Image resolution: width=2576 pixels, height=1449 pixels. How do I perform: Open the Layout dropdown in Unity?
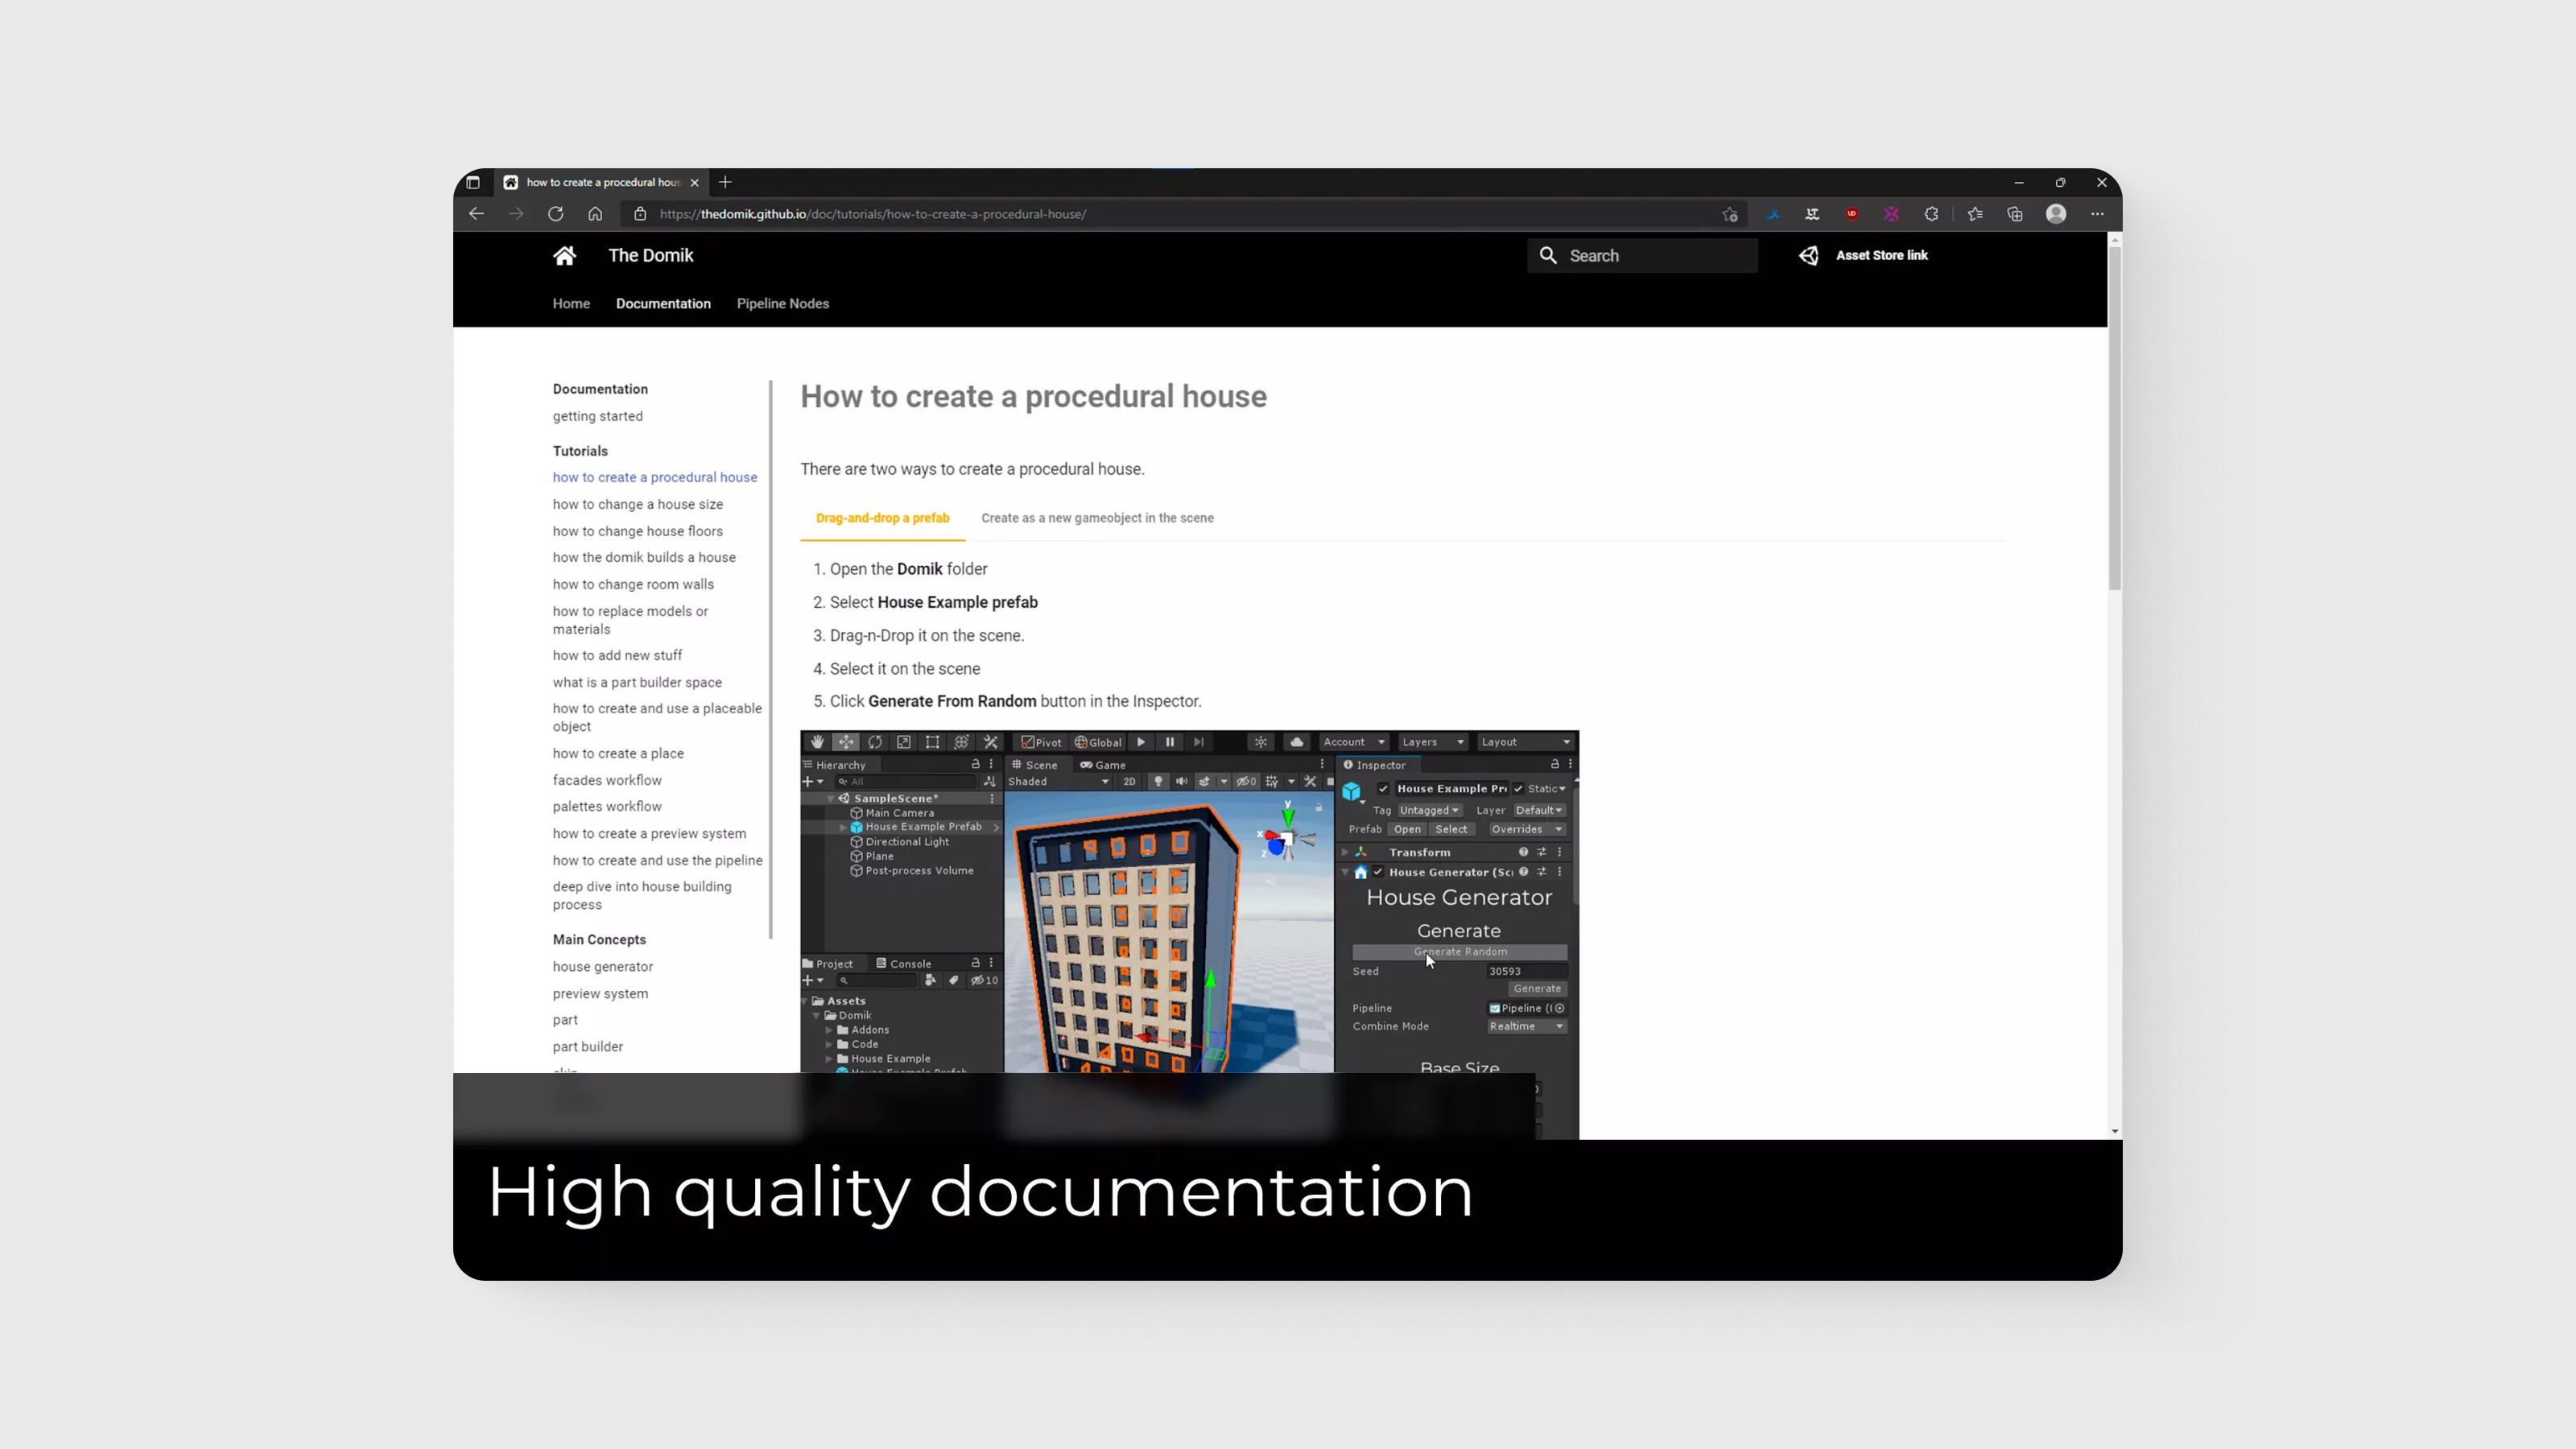[x=1526, y=742]
